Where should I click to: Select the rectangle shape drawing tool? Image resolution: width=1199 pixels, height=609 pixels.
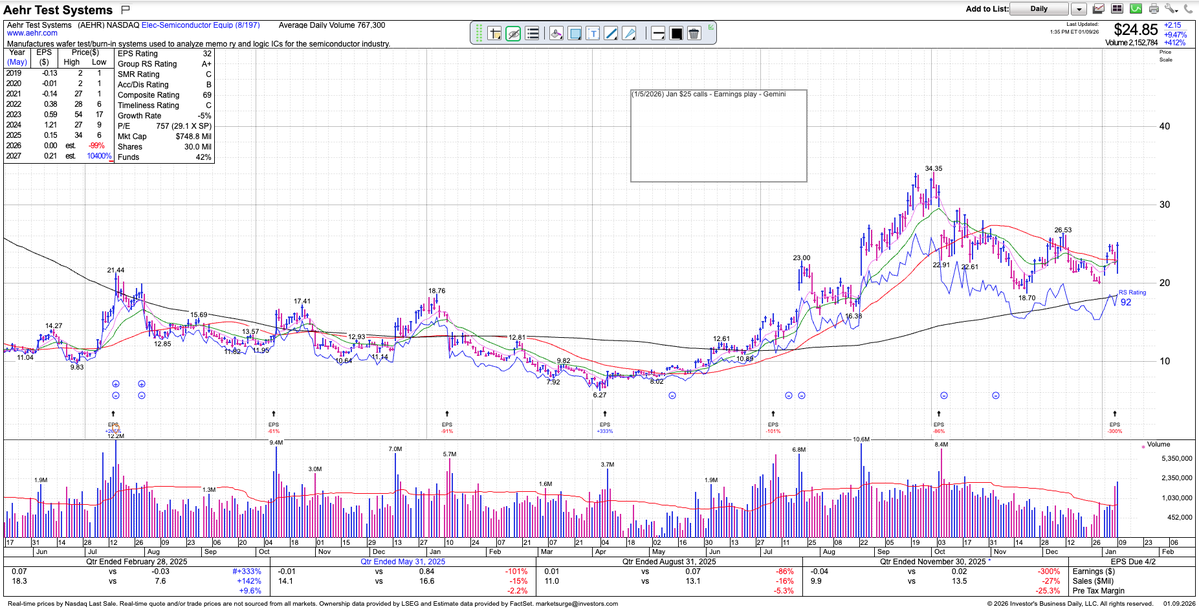(x=575, y=33)
